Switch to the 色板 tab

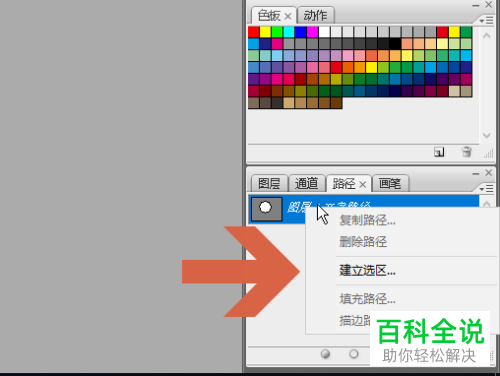pyautogui.click(x=269, y=16)
